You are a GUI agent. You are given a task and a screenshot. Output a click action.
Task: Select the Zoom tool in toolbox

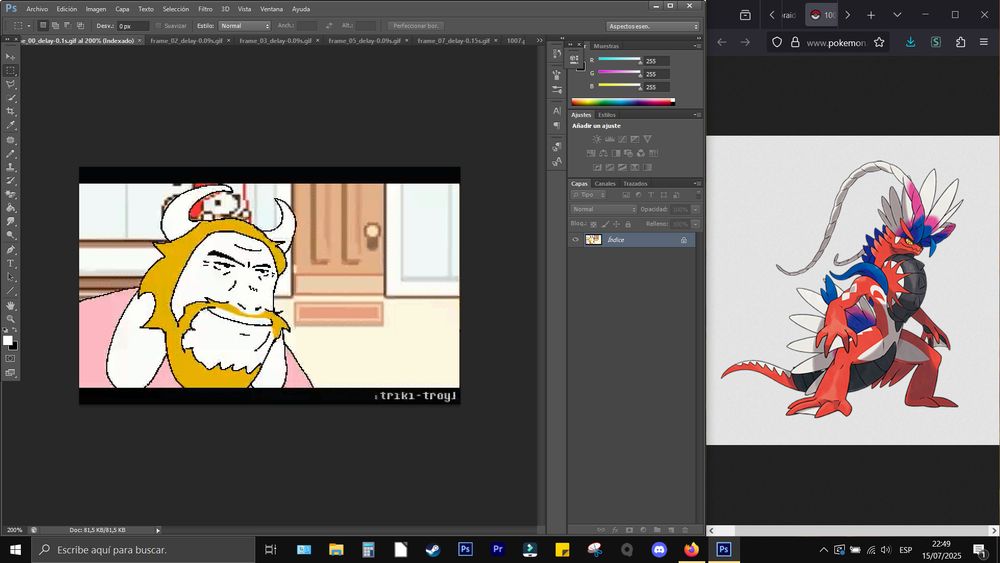[10, 319]
